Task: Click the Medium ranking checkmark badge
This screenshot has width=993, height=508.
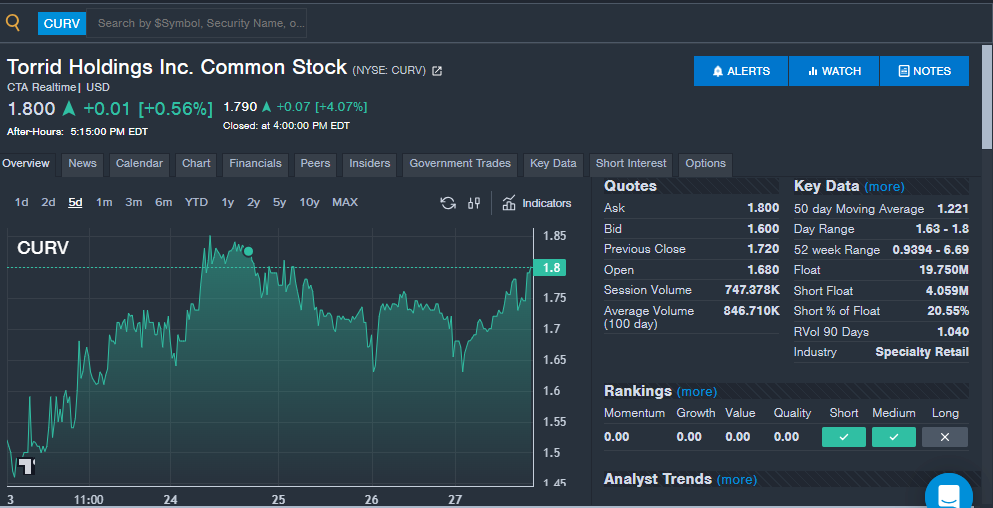Action: [x=894, y=437]
